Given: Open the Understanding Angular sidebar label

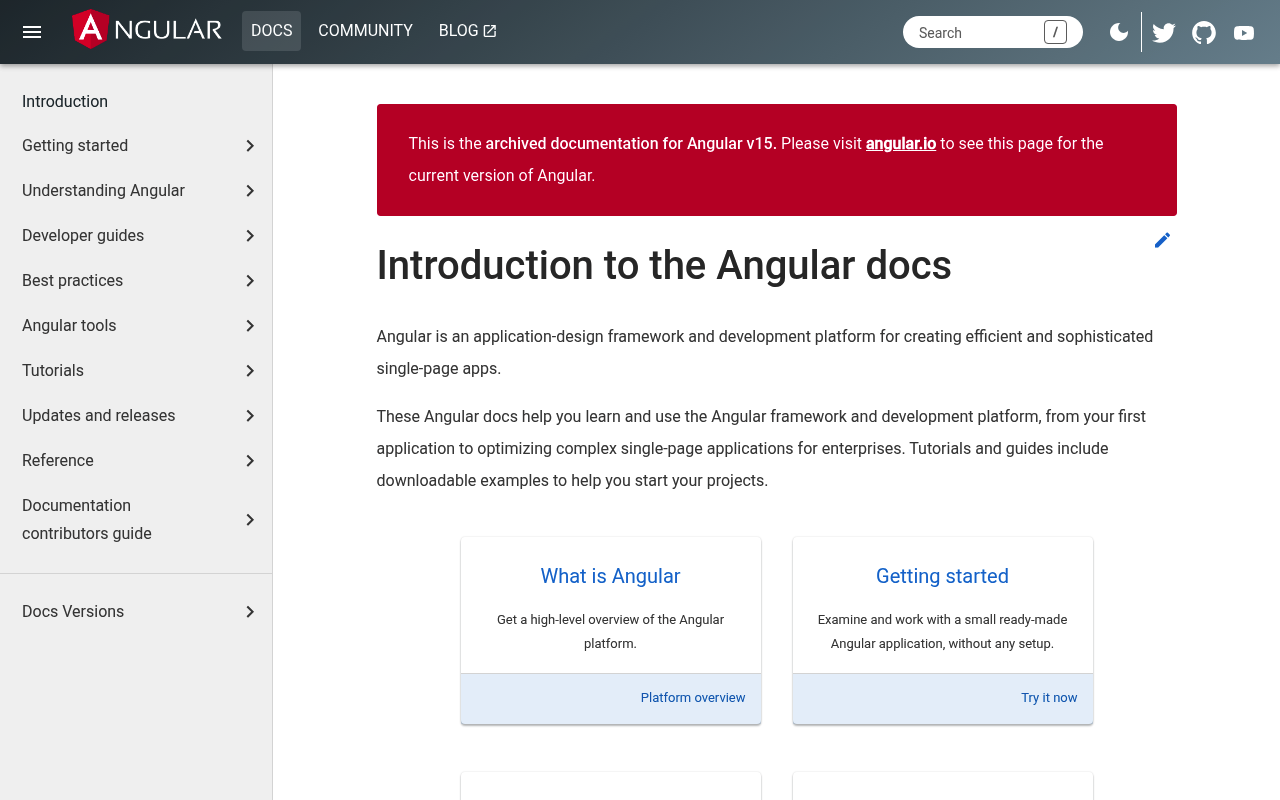Looking at the screenshot, I should tap(103, 191).
